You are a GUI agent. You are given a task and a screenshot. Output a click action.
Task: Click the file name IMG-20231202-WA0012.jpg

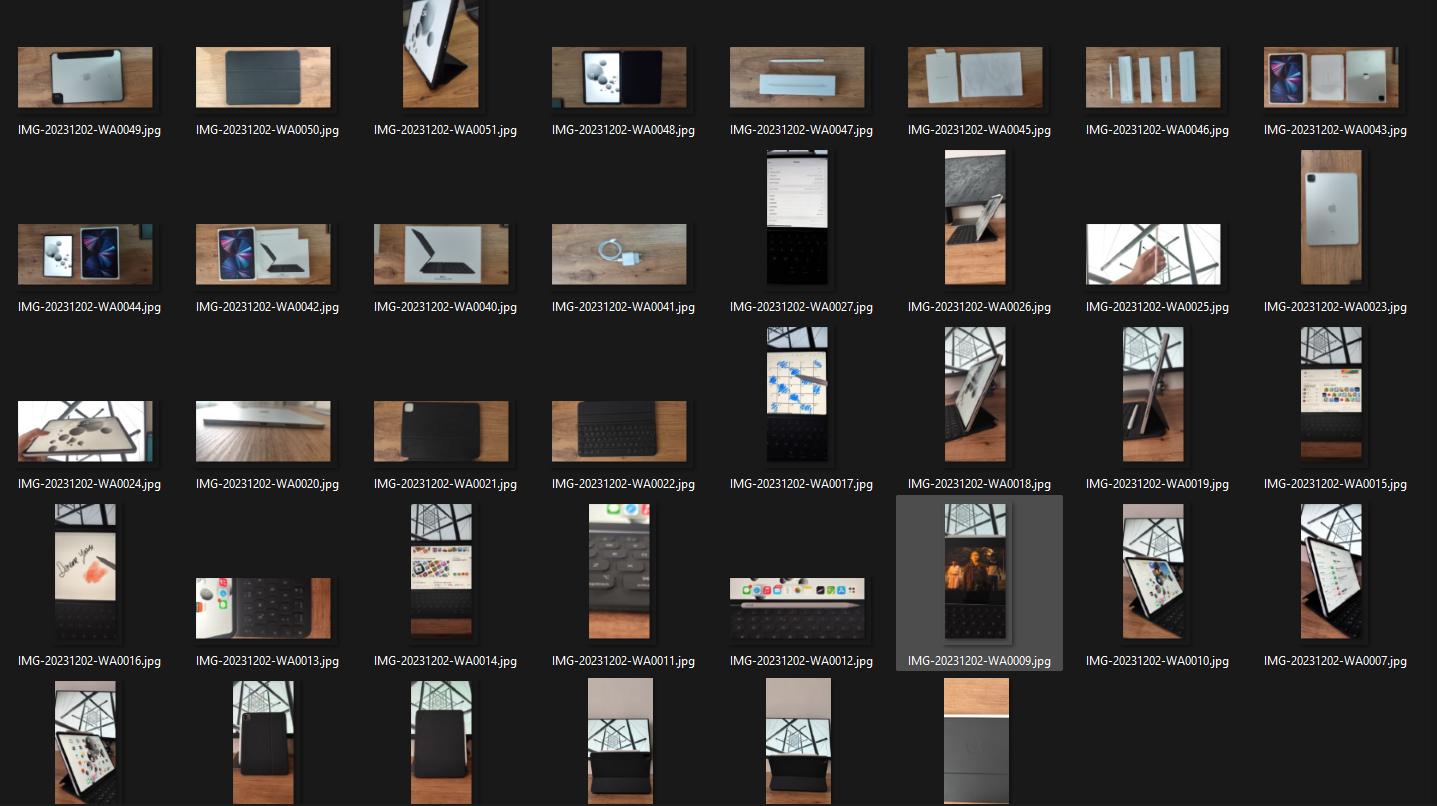tap(801, 661)
